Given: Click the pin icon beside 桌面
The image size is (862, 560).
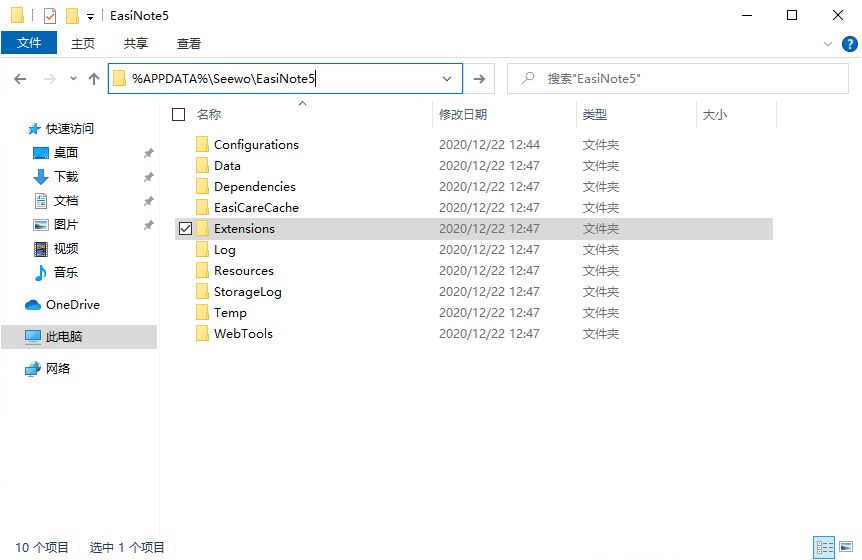Looking at the screenshot, I should [x=148, y=153].
